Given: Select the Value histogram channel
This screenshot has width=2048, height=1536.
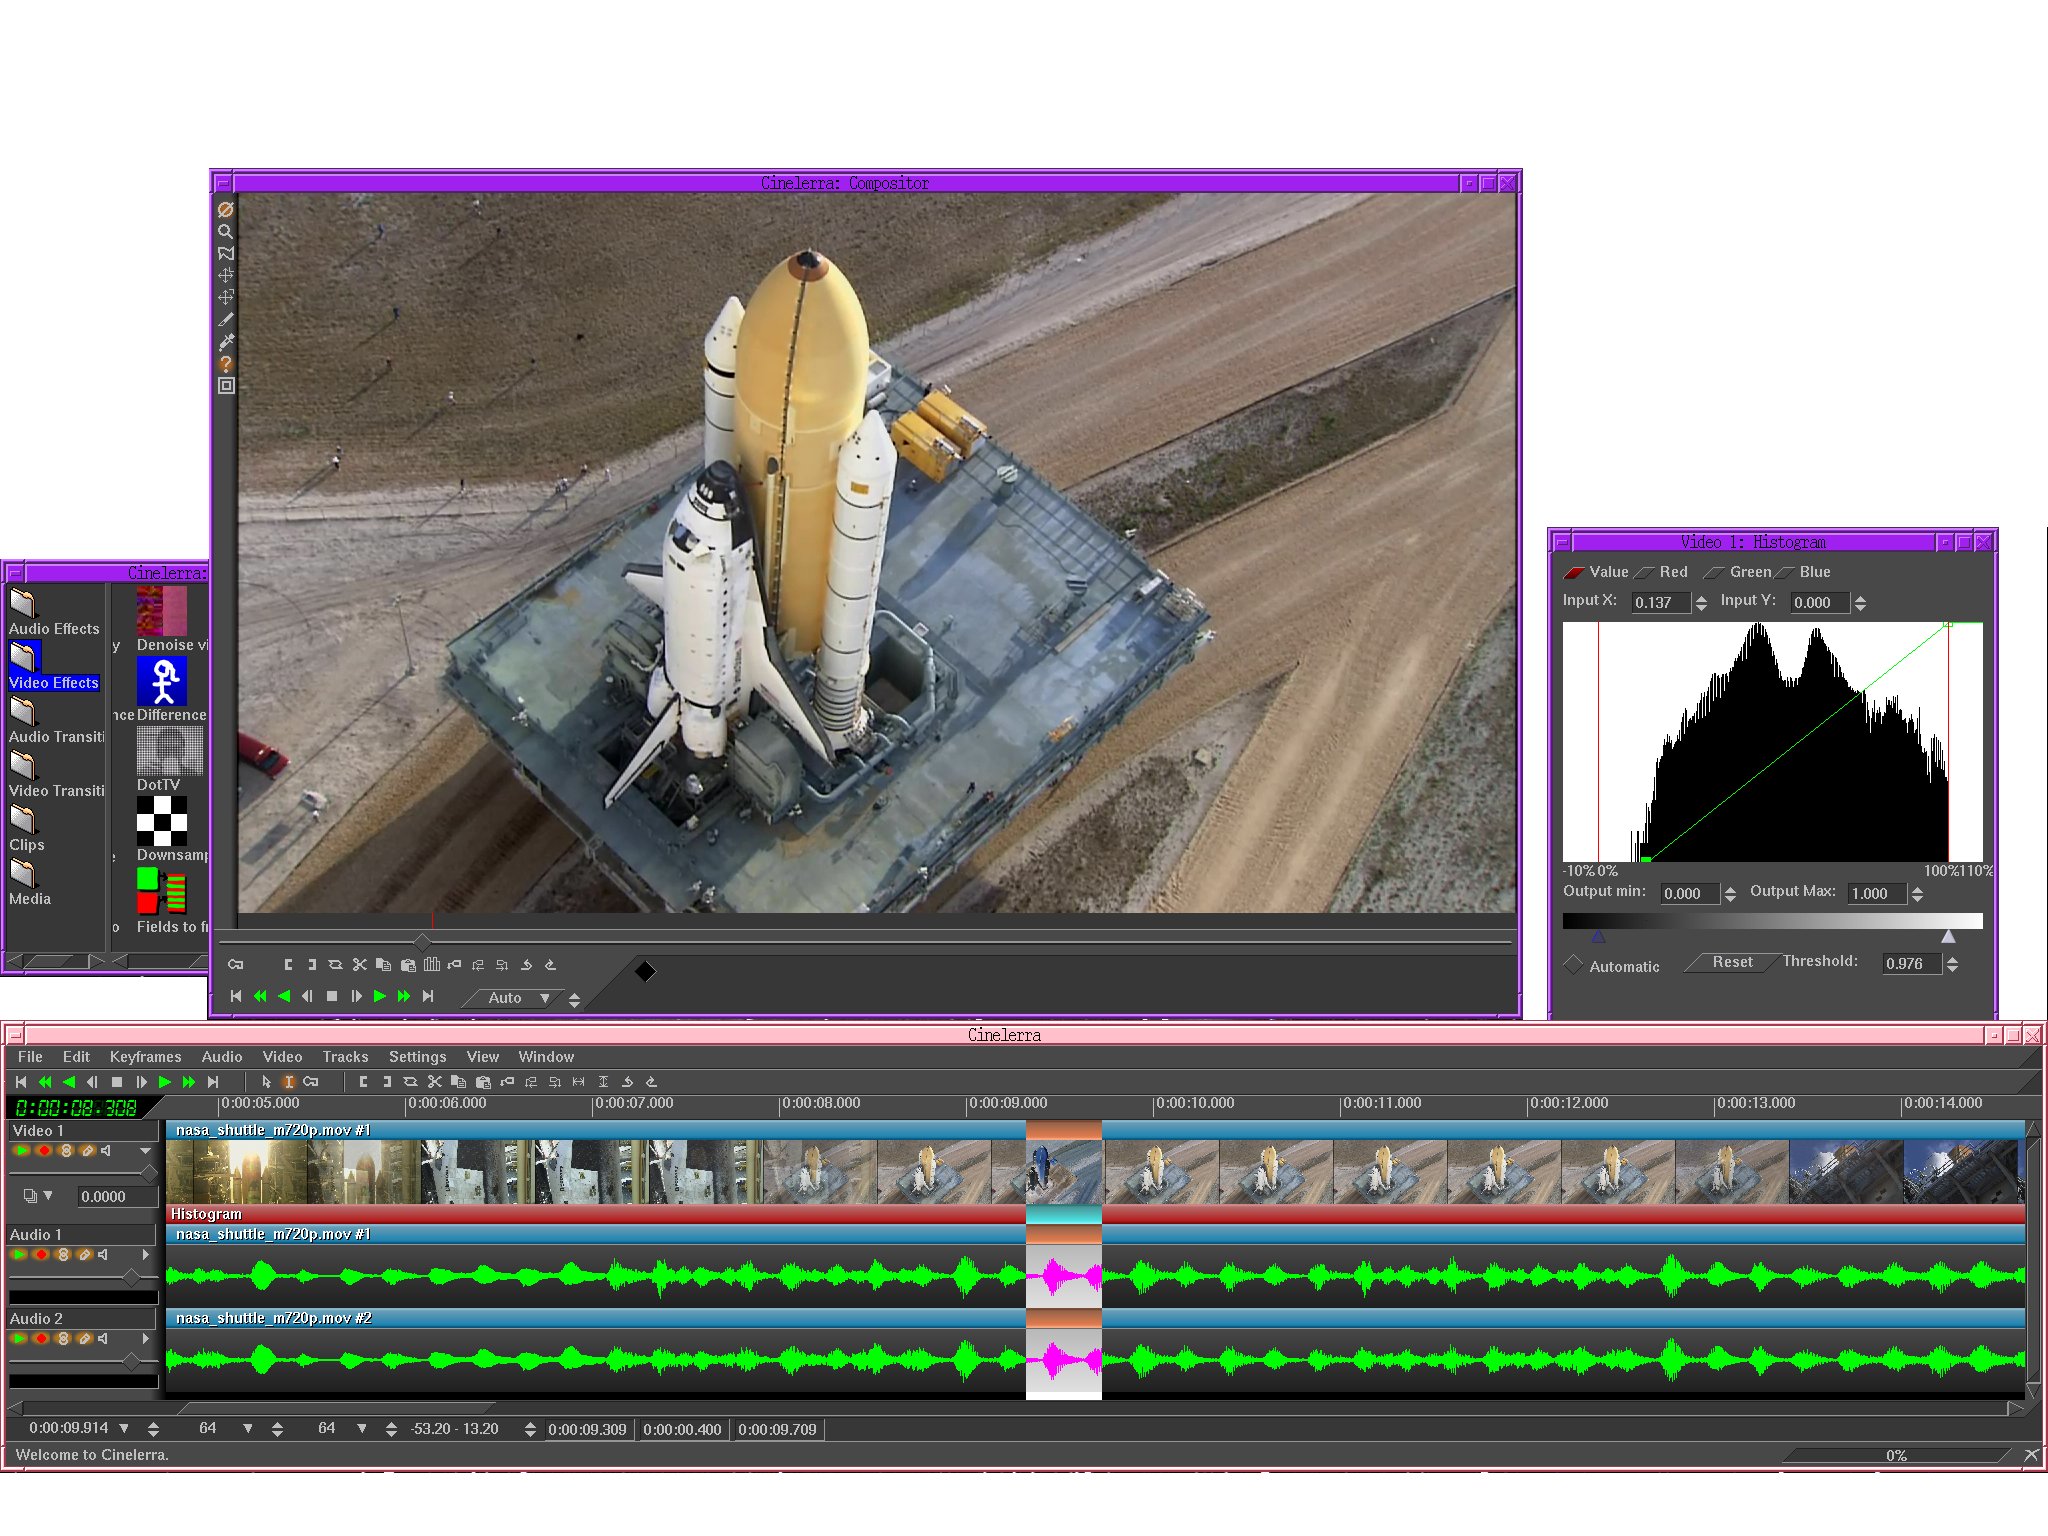Looking at the screenshot, I should click(x=1597, y=572).
